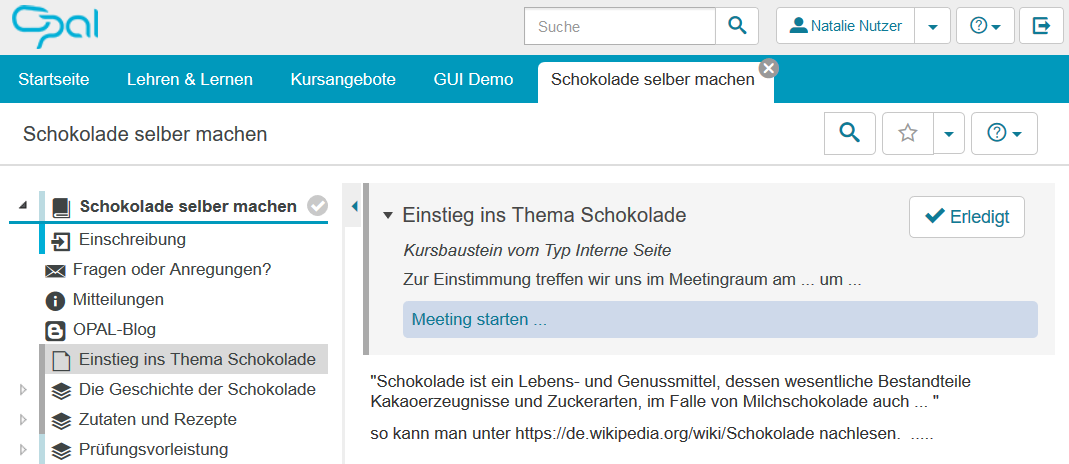Image resolution: width=1069 pixels, height=464 pixels.
Task: Select Einschreibung in the course tree
Action: (132, 239)
